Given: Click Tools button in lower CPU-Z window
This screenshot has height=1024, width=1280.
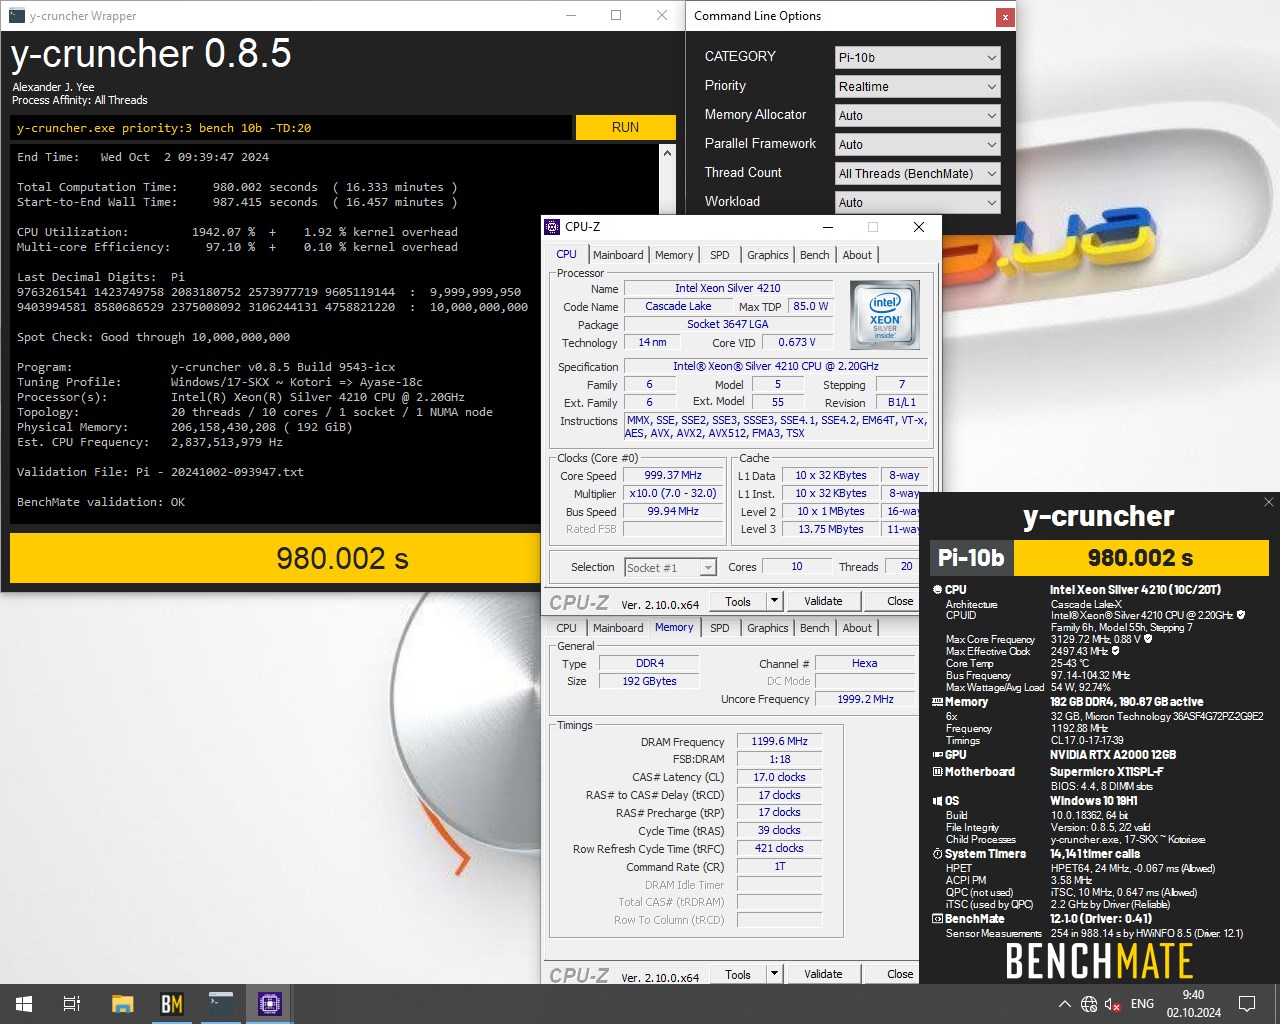Looking at the screenshot, I should pyautogui.click(x=738, y=974).
